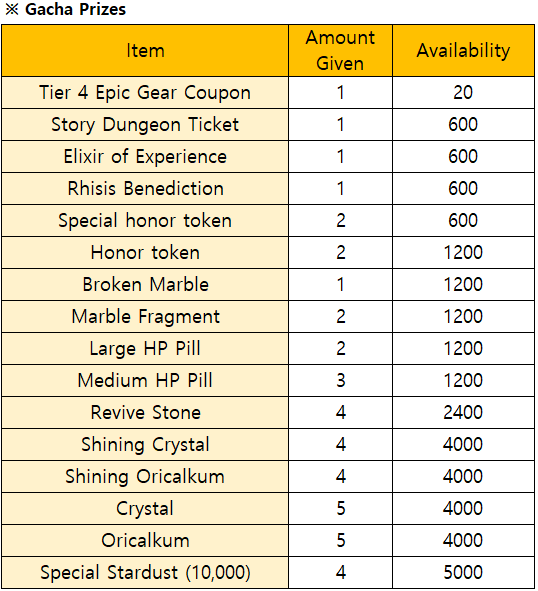This screenshot has width=538, height=591.
Task: Select the Elixir of Experience cell
Action: click(145, 157)
